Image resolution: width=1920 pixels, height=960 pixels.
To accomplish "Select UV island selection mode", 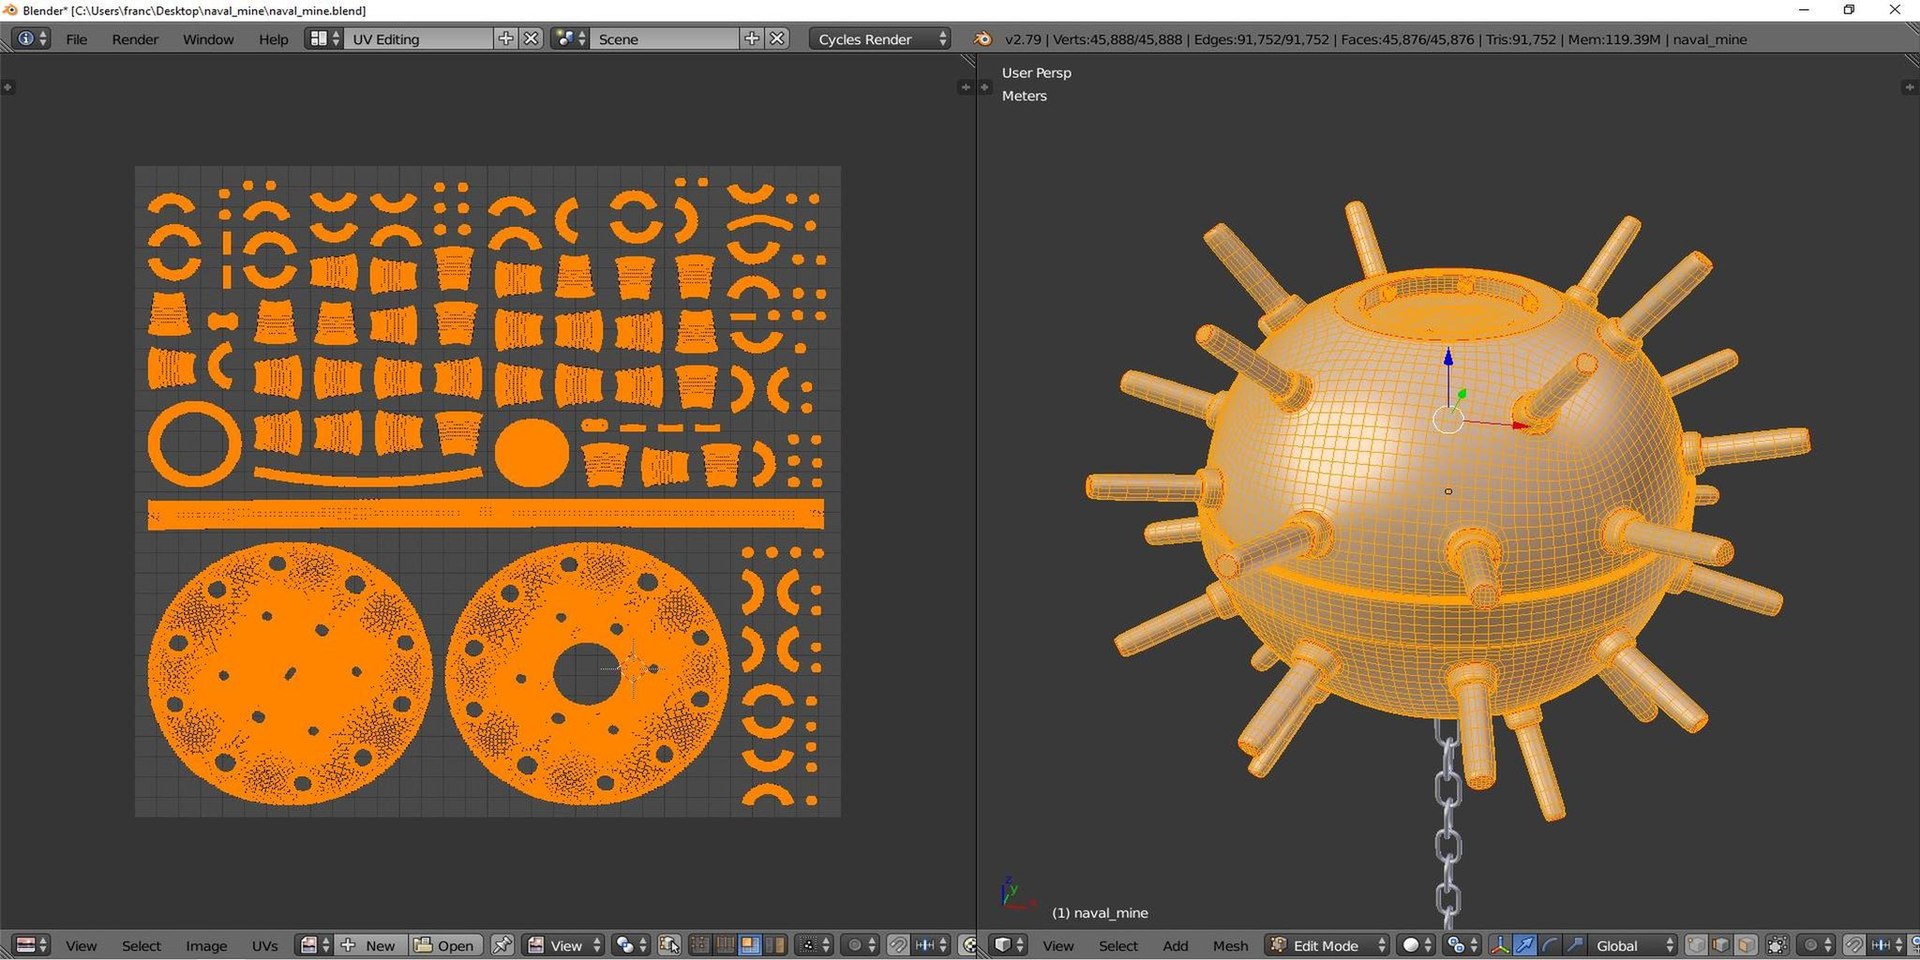I will click(x=775, y=945).
